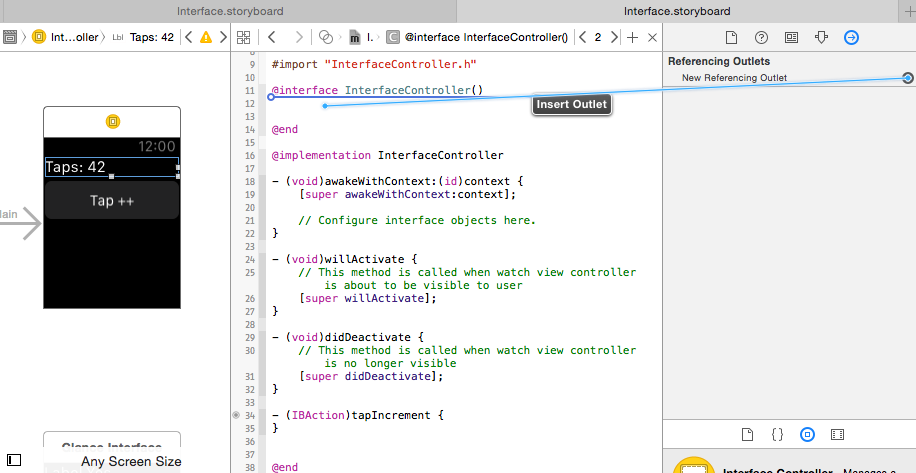Viewport: 916px width, 473px height.
Task: Show the Identity inspector
Action: [x=791, y=37]
